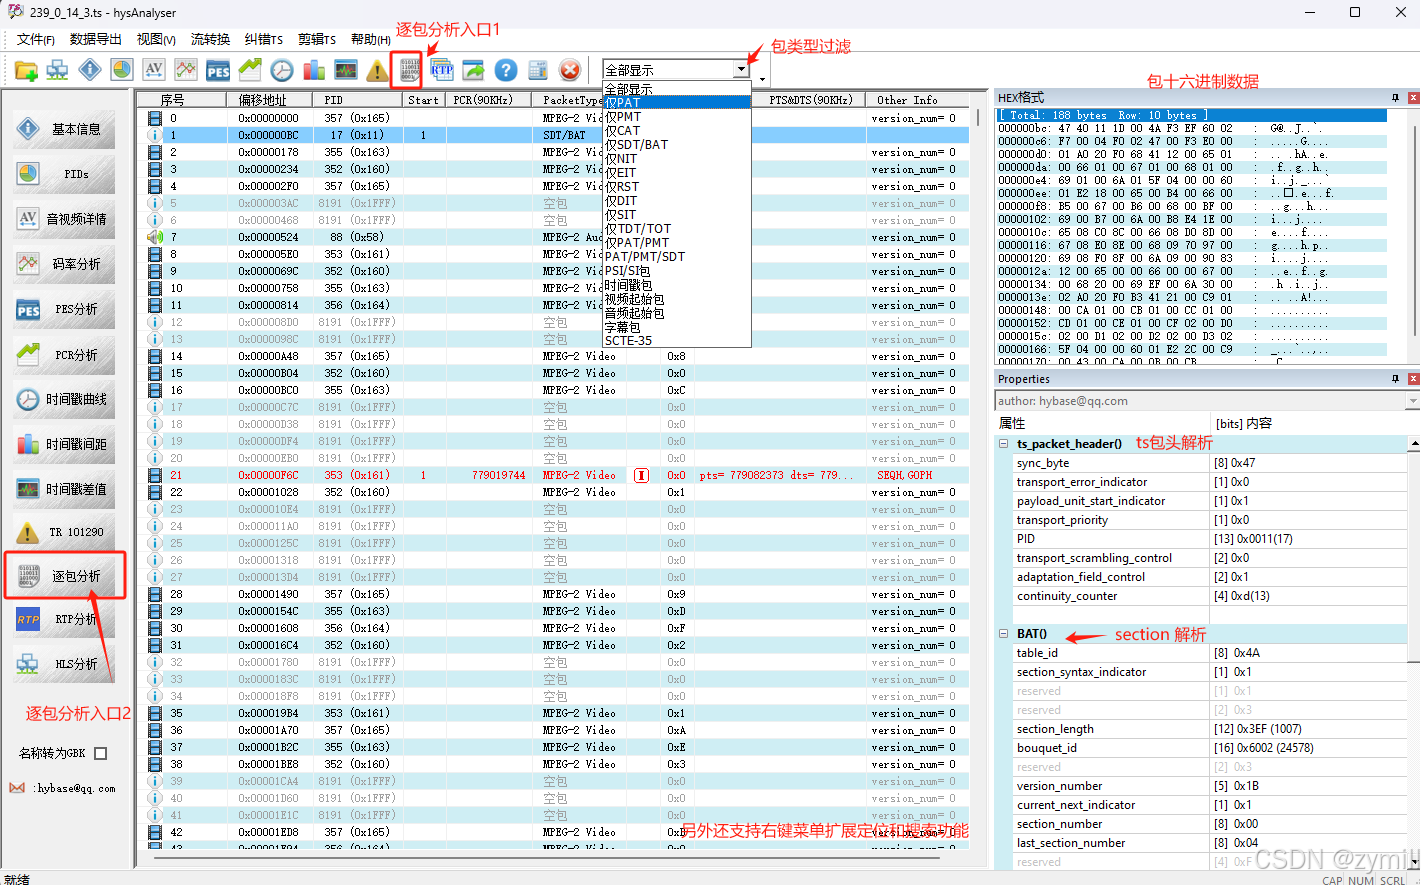
Task: Open 基本信息 in the sidebar
Action: (65, 129)
